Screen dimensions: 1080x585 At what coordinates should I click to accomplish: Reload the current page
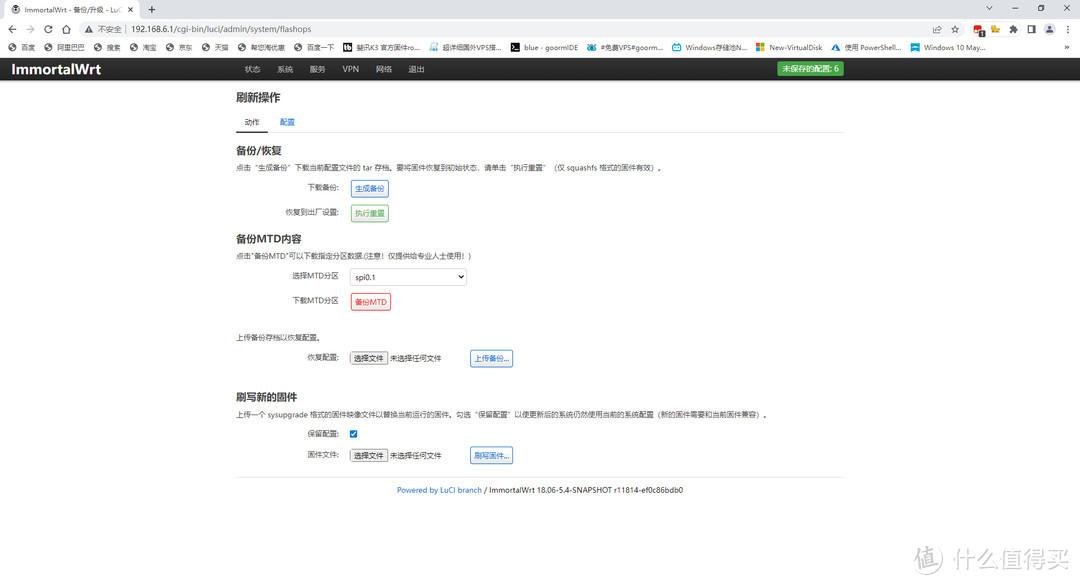[x=48, y=29]
